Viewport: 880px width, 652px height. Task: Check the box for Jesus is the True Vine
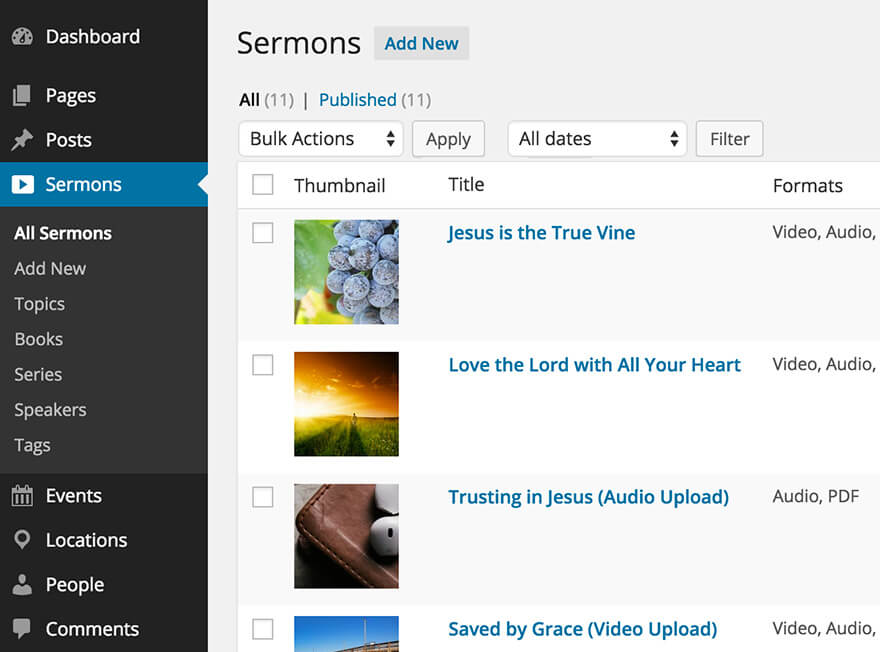tap(263, 233)
